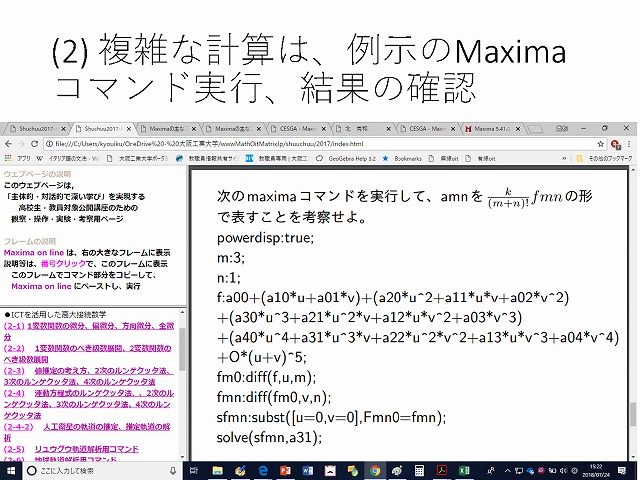640x480 pixels.
Task: Open the アプリ apps grid shortcut
Action: 18,158
